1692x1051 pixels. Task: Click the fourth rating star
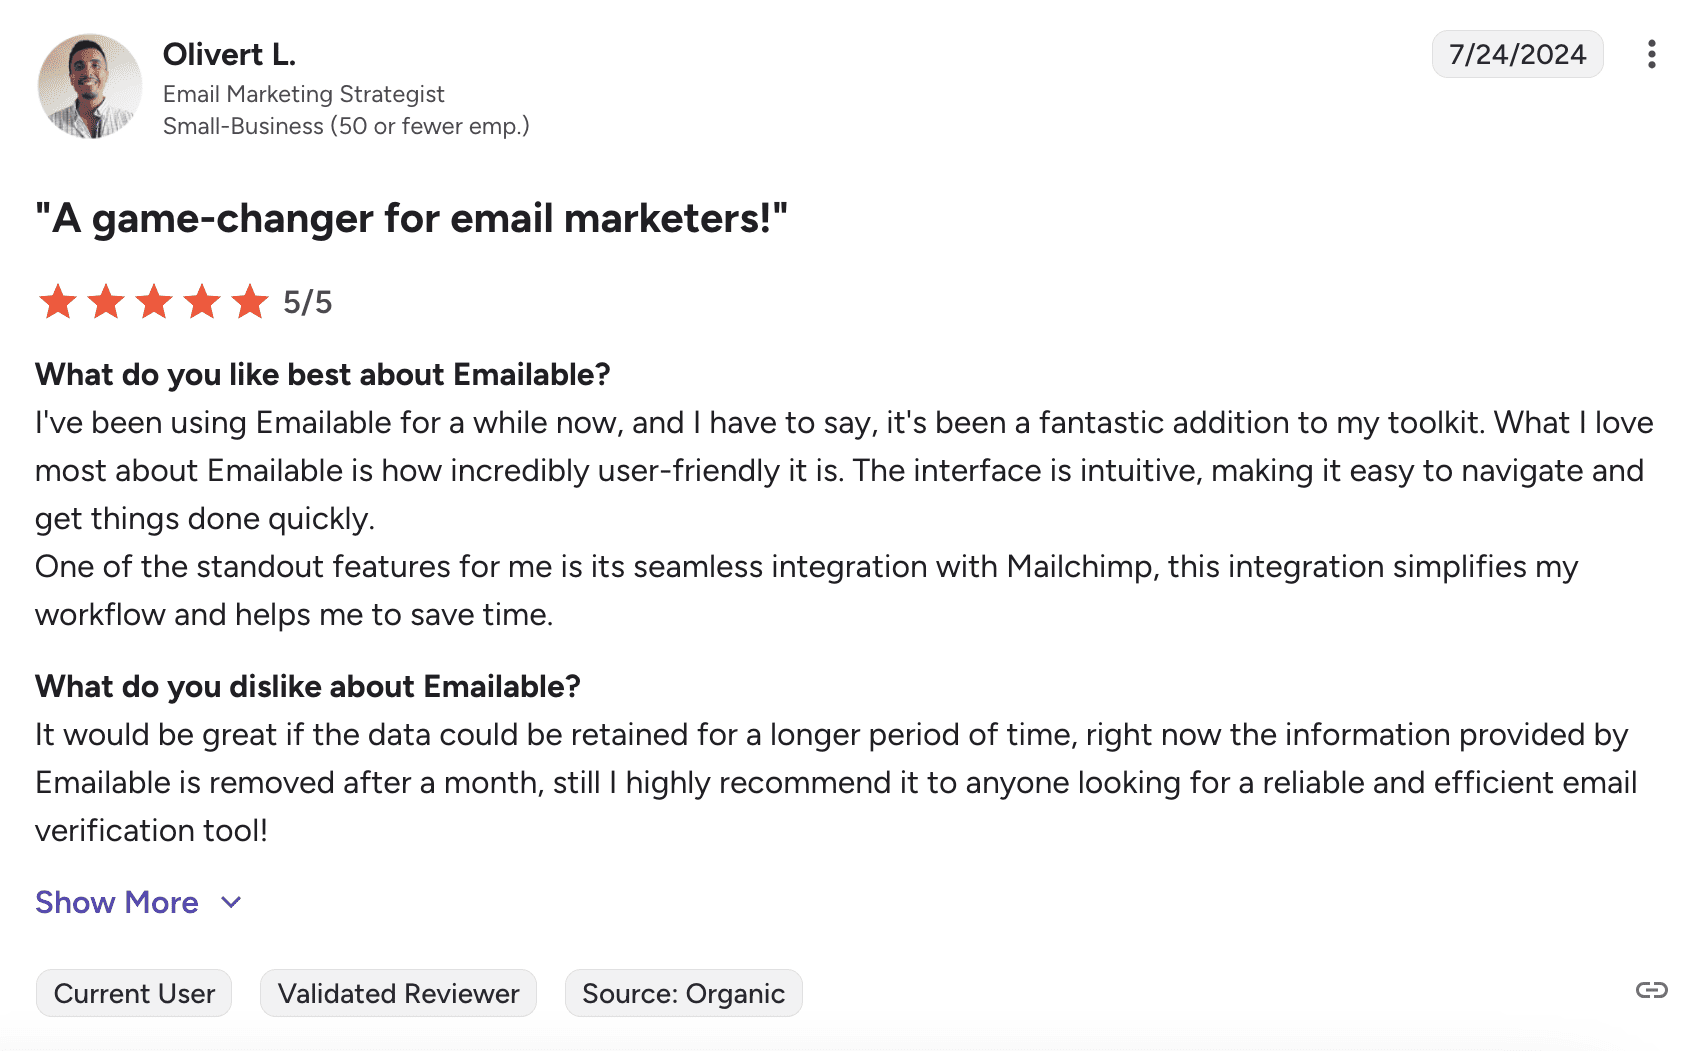[202, 301]
